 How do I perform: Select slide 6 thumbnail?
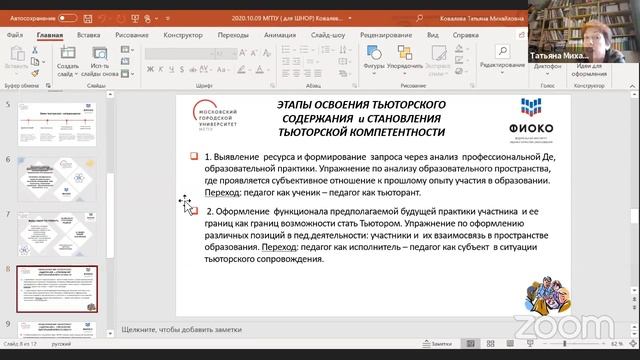57,179
